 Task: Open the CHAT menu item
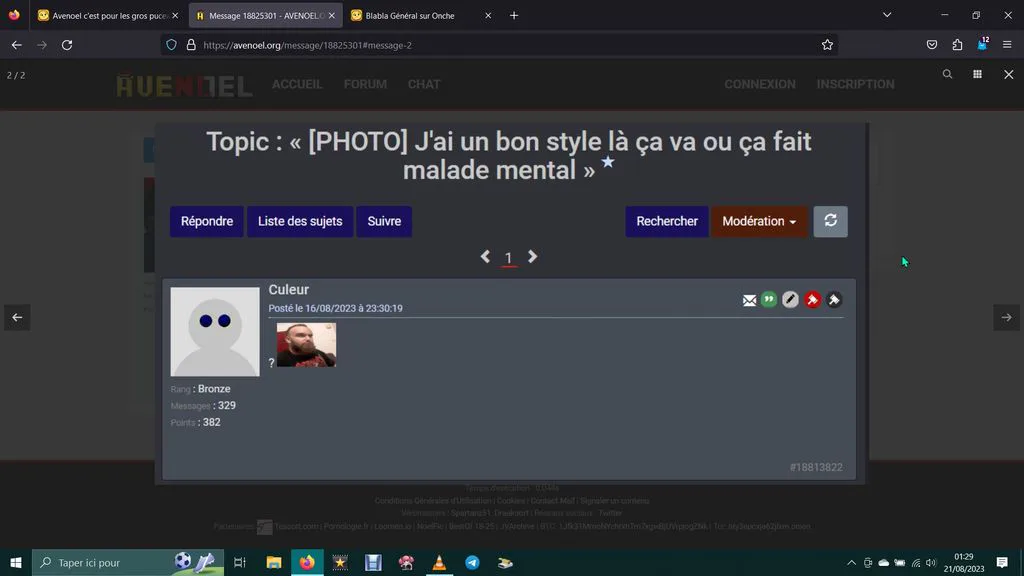[424, 84]
